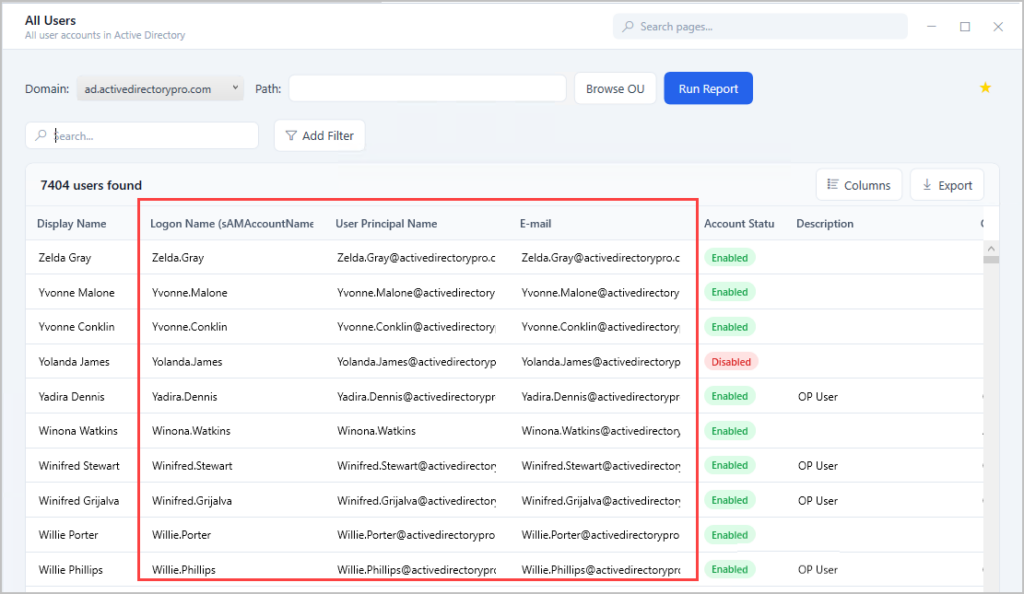Click the Enabled badge for Zelda Gray
The width and height of the screenshot is (1024, 594).
coord(729,258)
